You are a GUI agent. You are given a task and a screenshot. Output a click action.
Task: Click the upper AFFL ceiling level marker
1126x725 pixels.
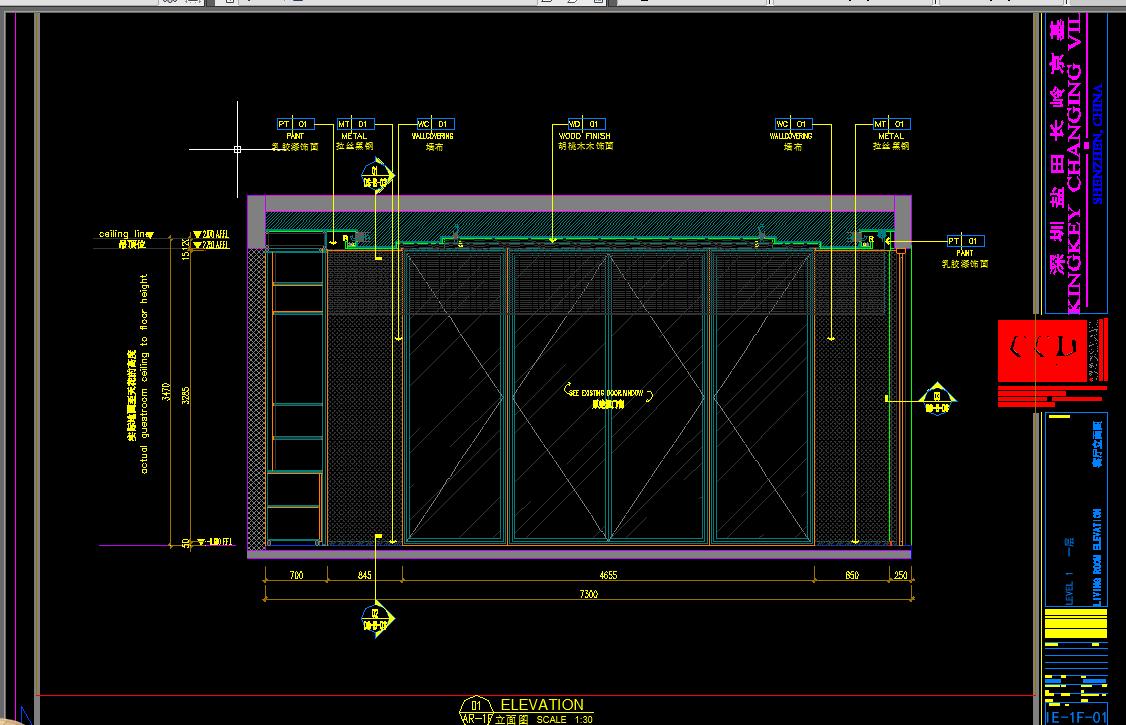coord(211,234)
